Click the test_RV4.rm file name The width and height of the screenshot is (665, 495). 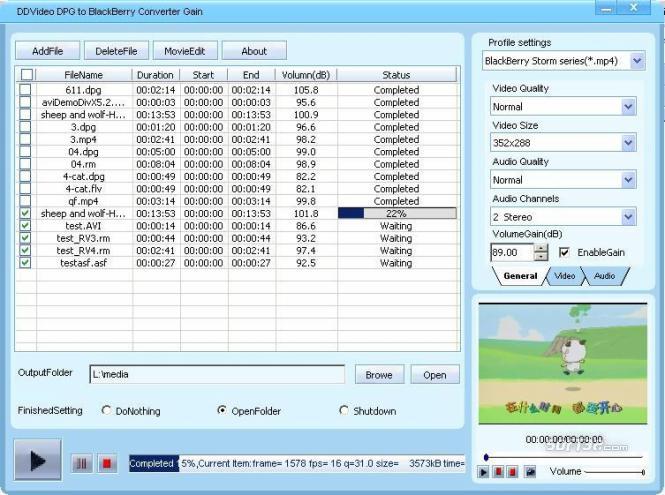point(84,250)
